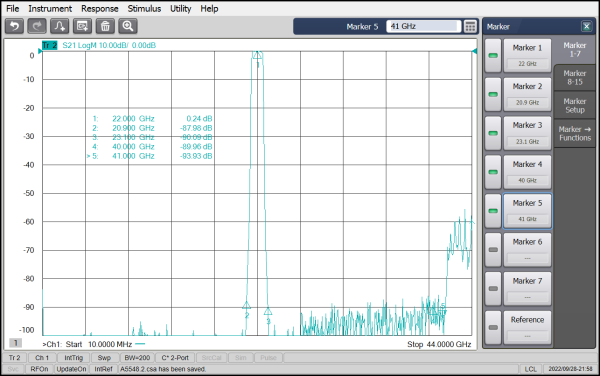
Task: Toggle Marker 5 on/off indicator
Action: (x=493, y=211)
